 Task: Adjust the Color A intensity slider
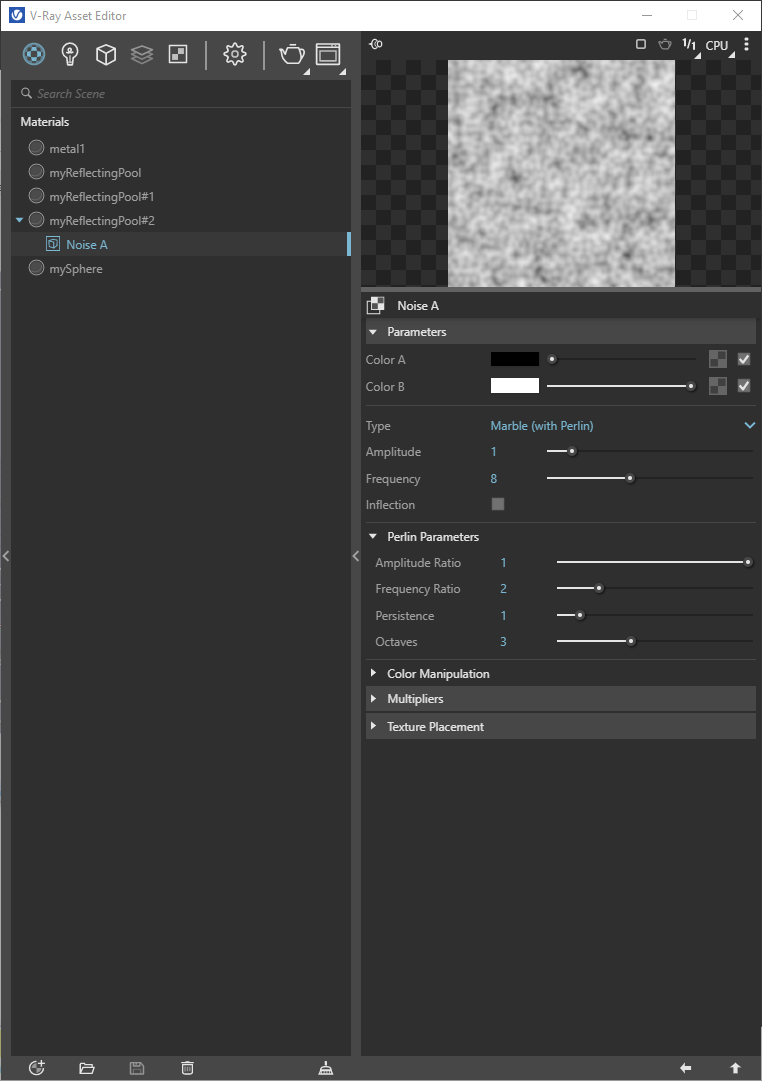(621, 359)
